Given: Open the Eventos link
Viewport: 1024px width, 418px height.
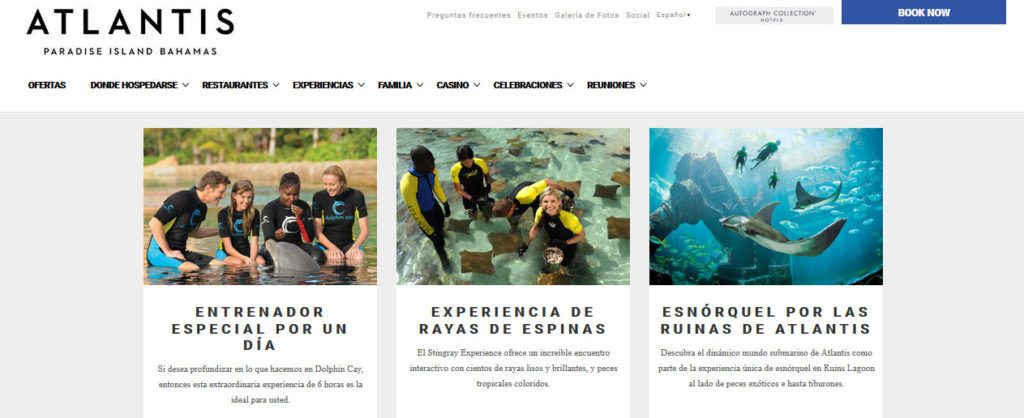Looking at the screenshot, I should pyautogui.click(x=533, y=15).
